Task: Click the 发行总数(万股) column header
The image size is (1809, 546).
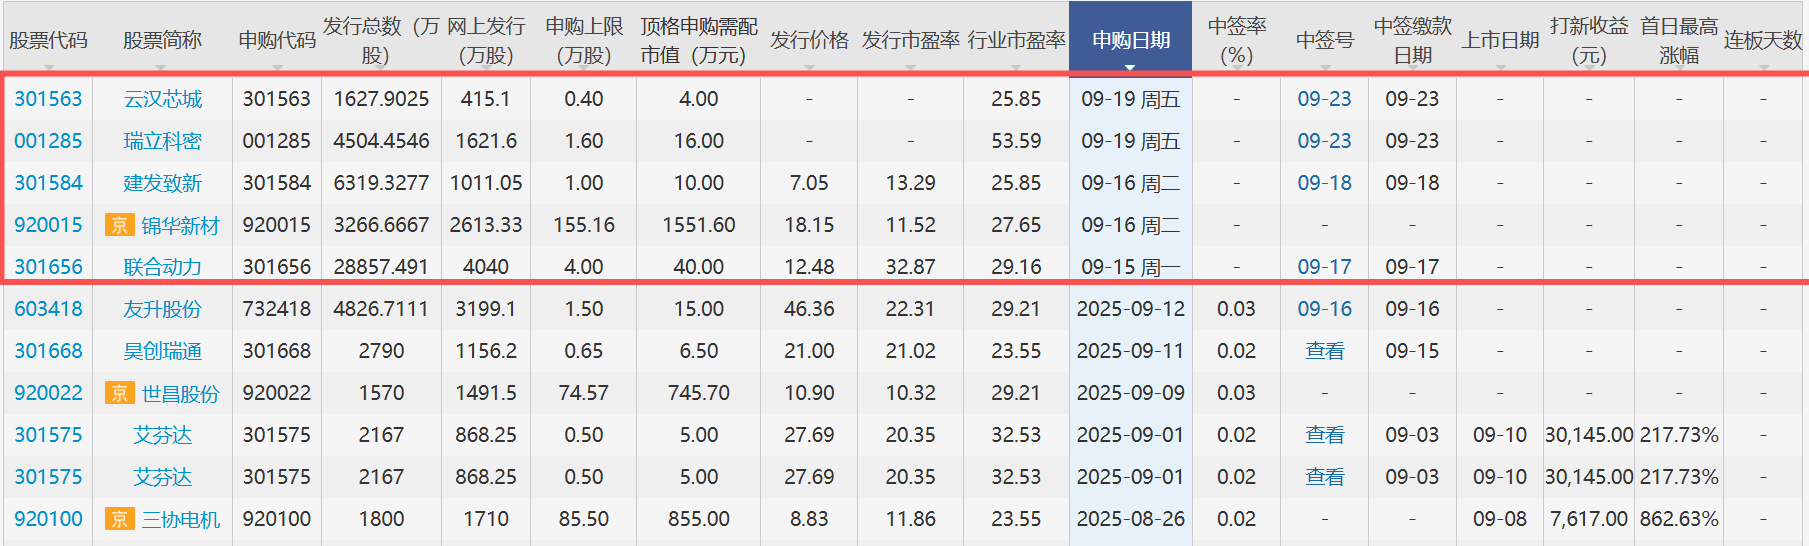Action: [x=381, y=40]
